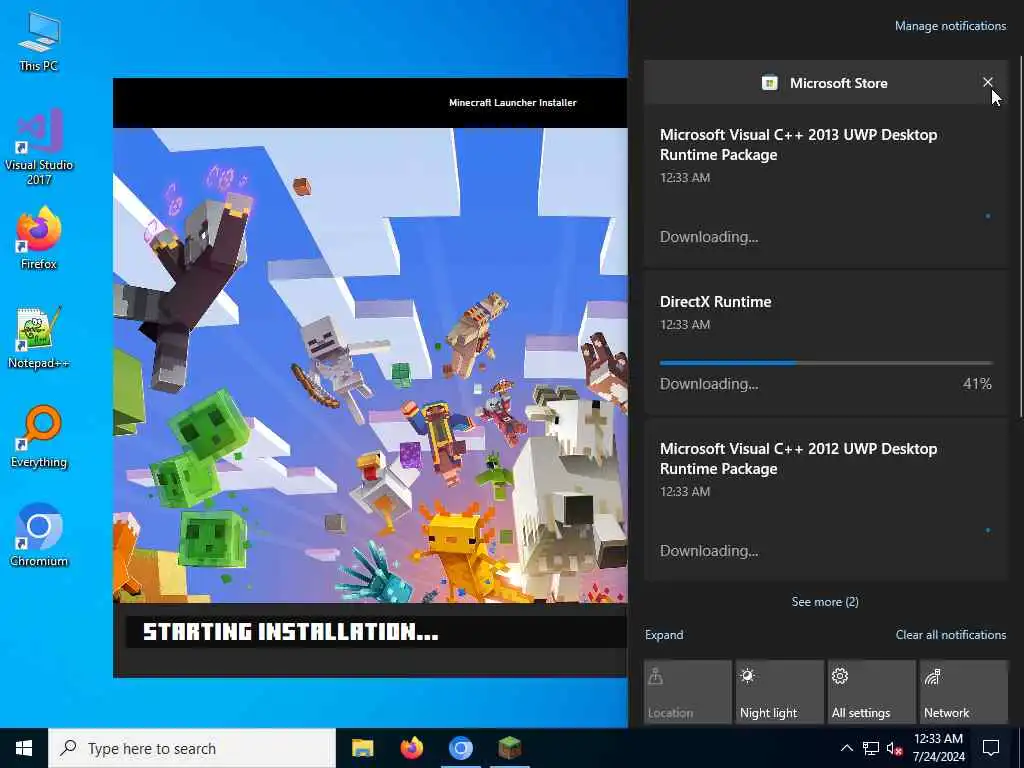Open Notepad++ desktop shortcut

(x=39, y=338)
